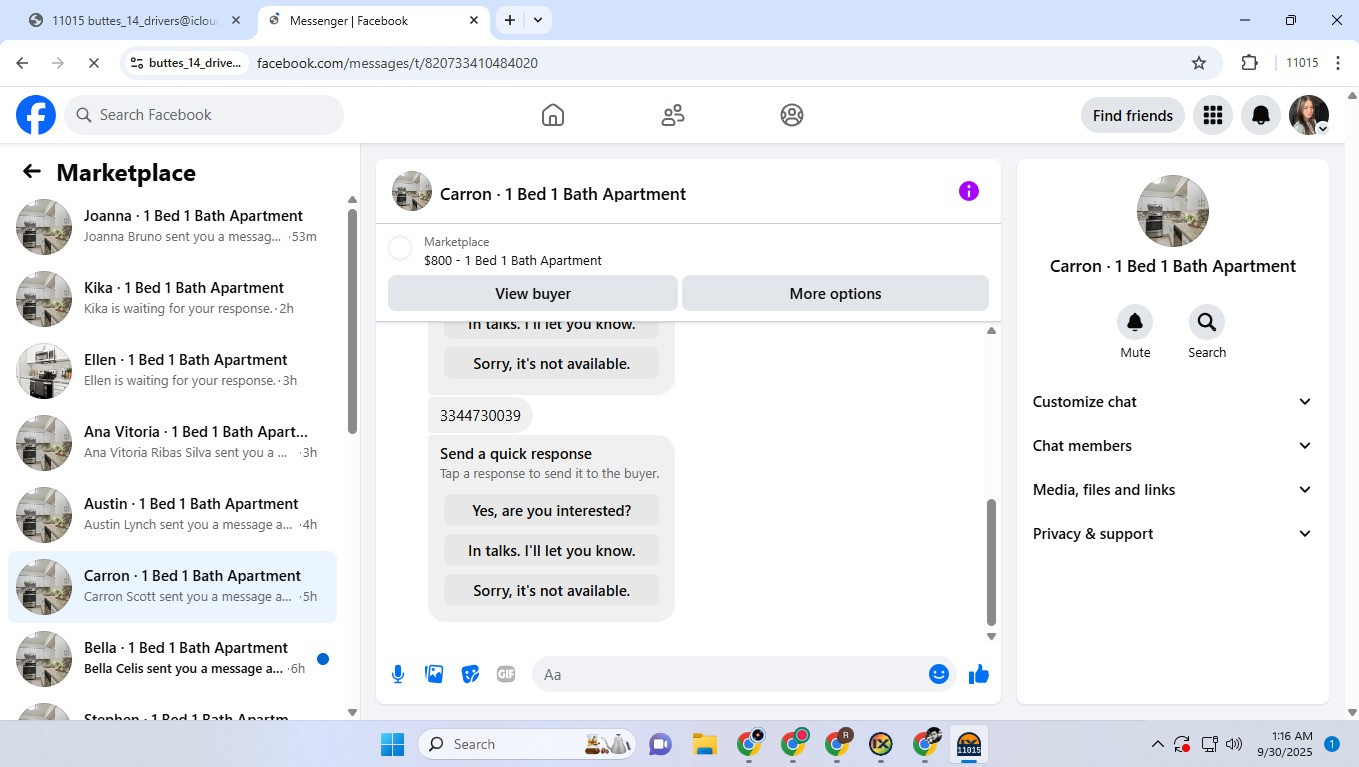
Task: Open the Facebook home logo
Action: tap(36, 115)
